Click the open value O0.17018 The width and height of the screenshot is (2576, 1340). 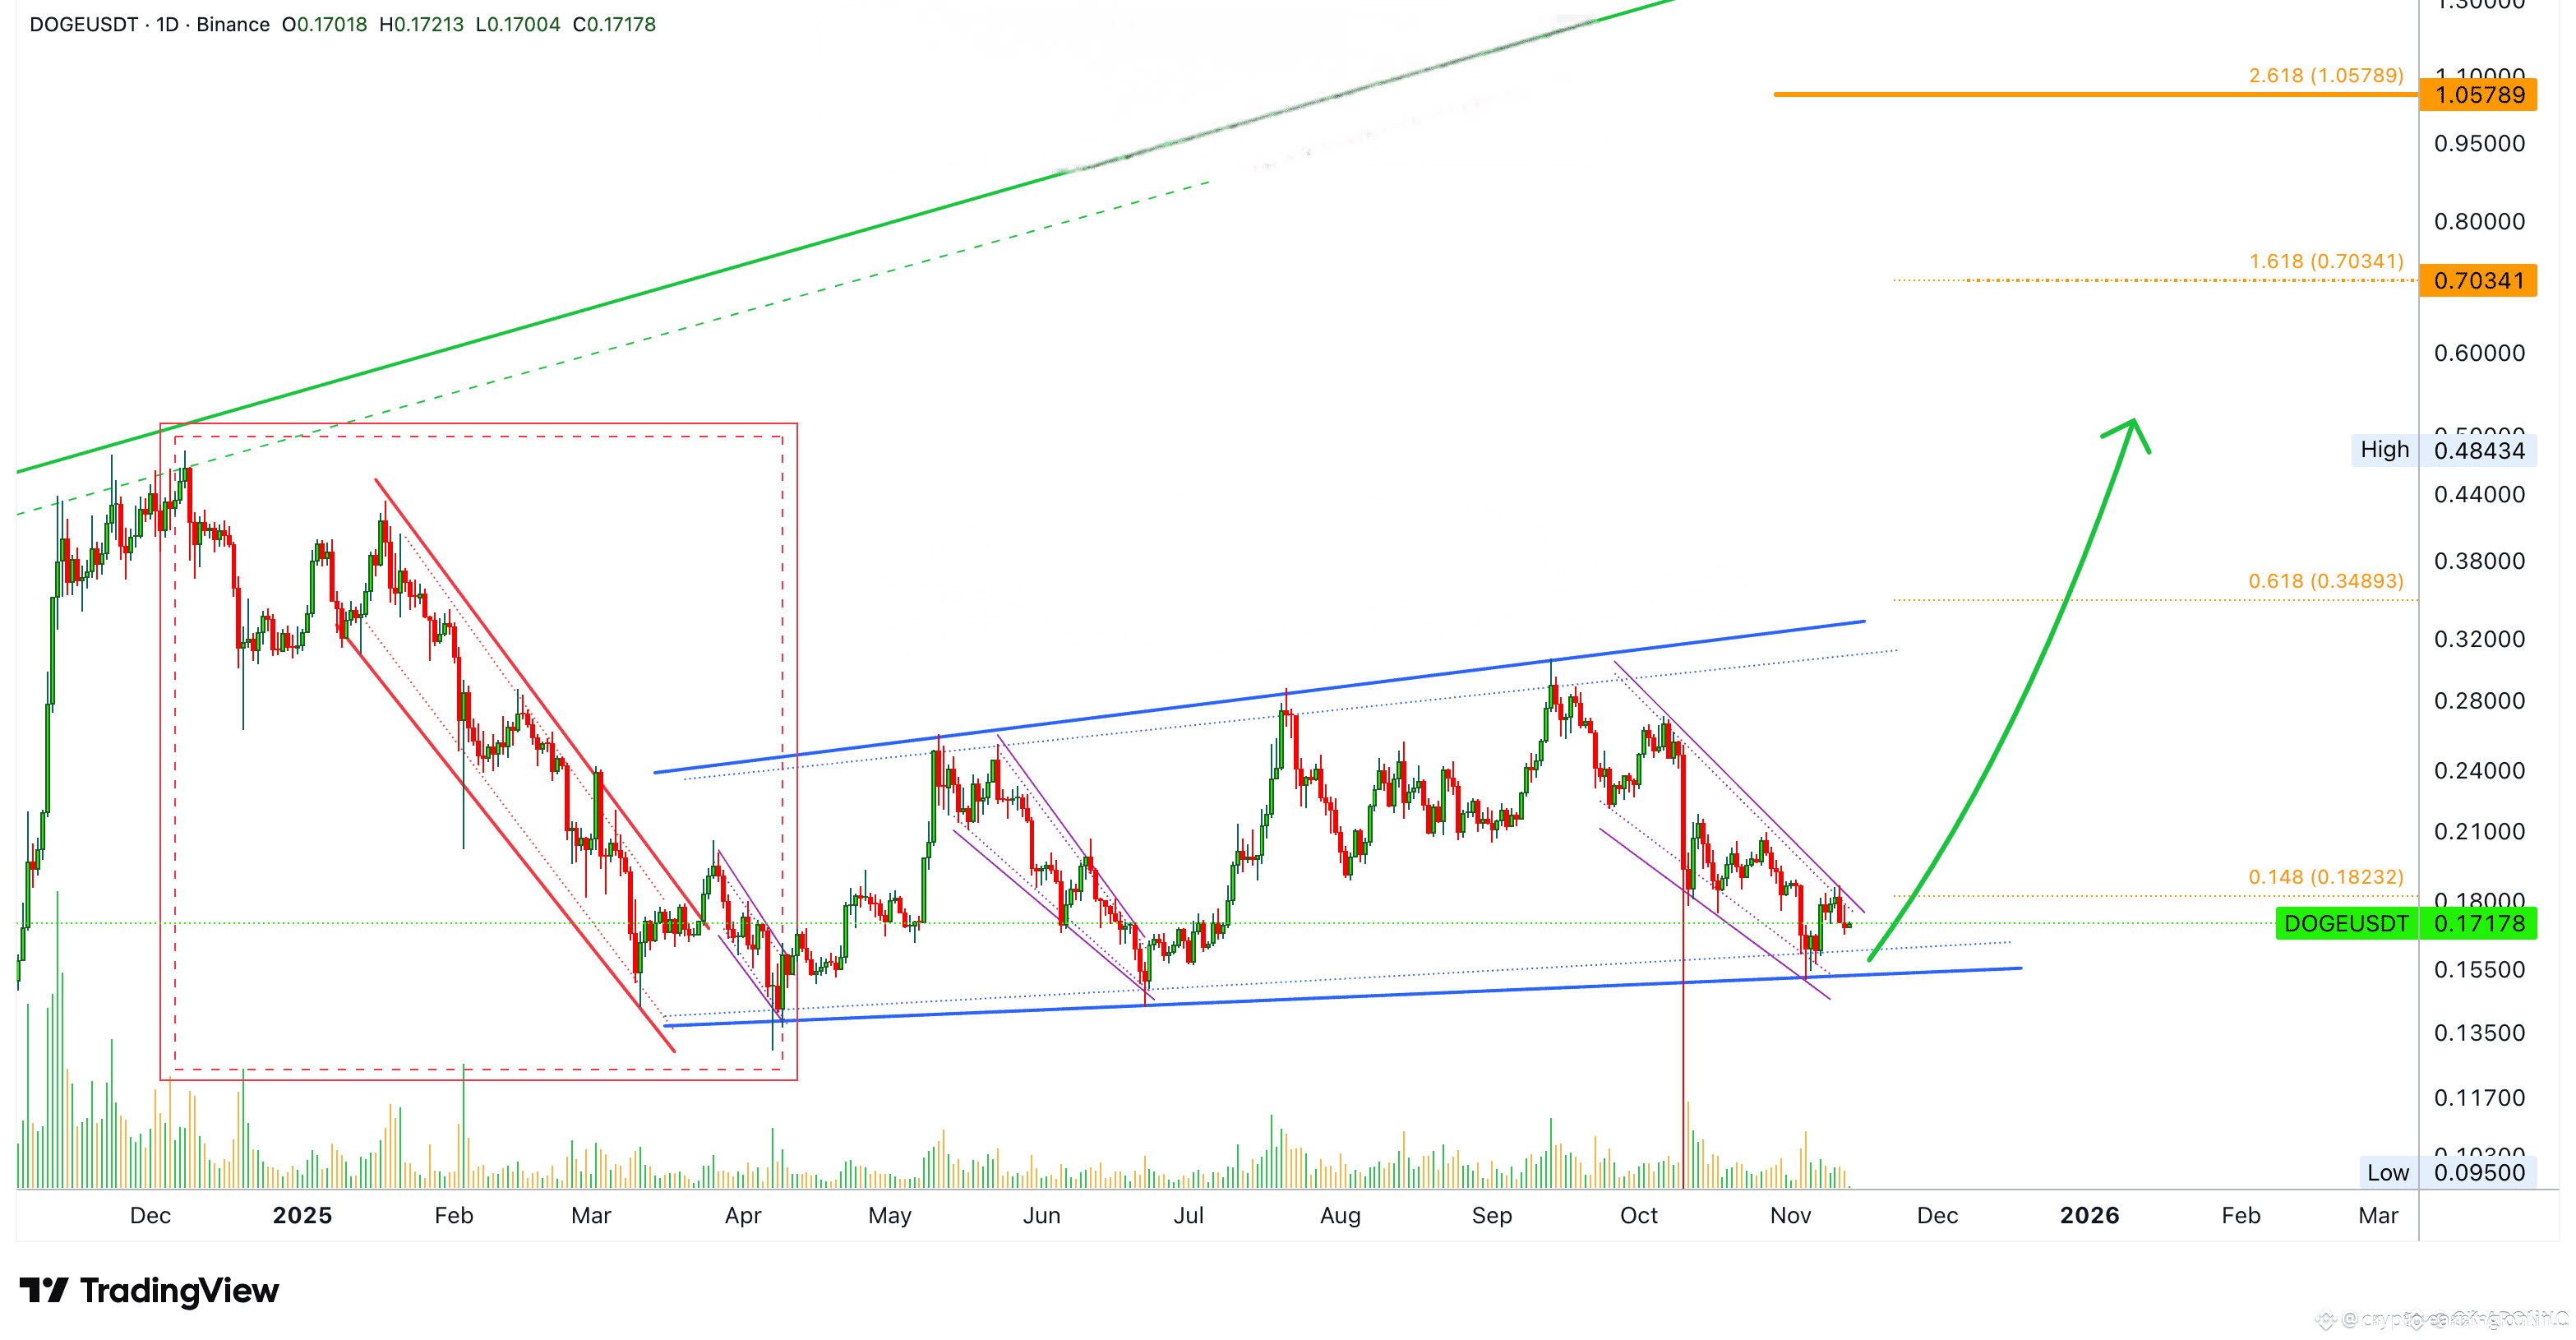(325, 24)
